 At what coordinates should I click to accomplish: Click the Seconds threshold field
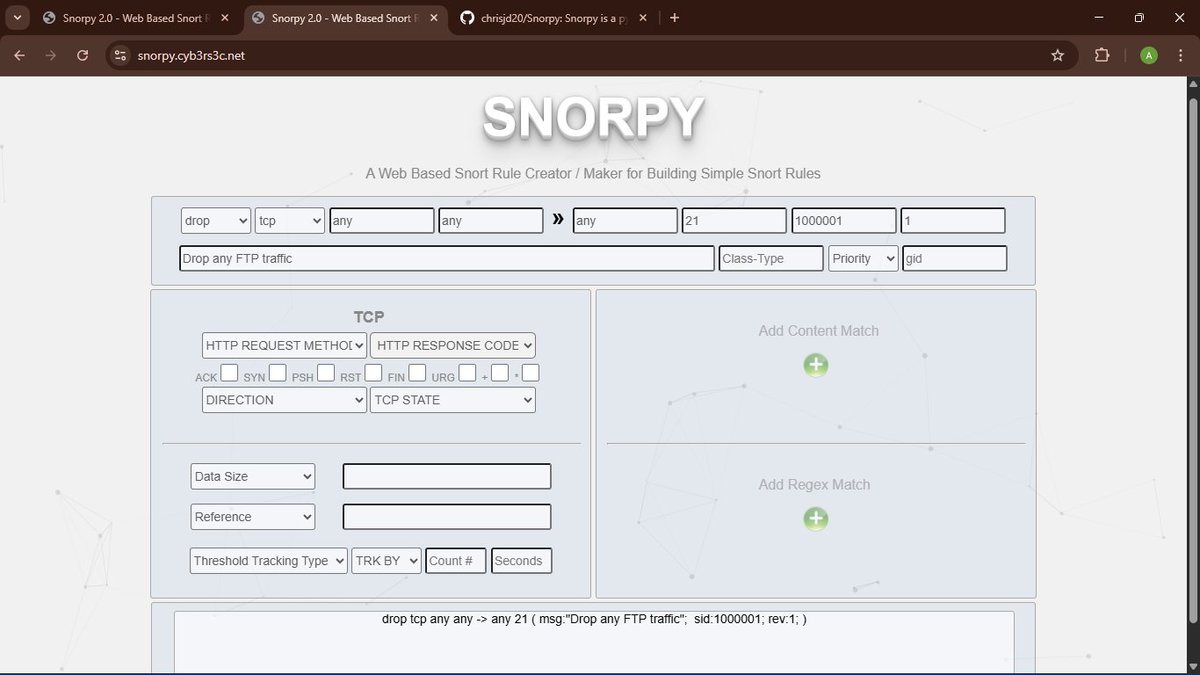(x=522, y=561)
